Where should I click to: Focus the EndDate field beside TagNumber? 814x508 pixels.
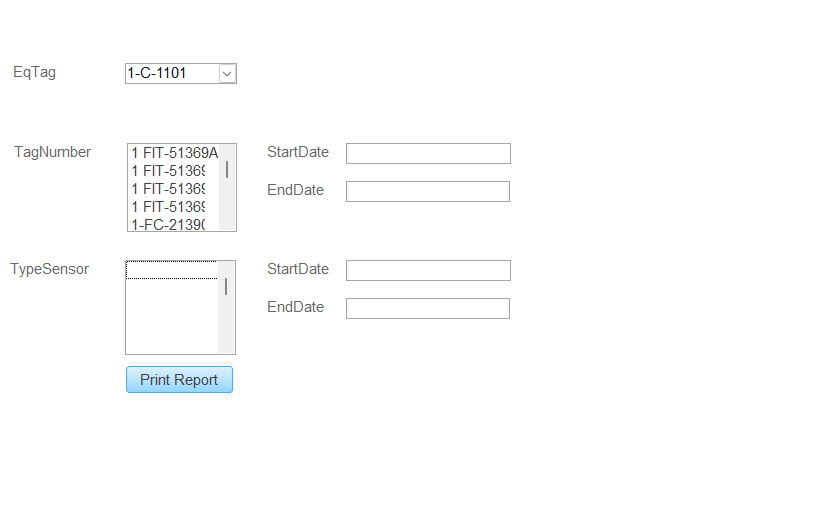tap(428, 191)
